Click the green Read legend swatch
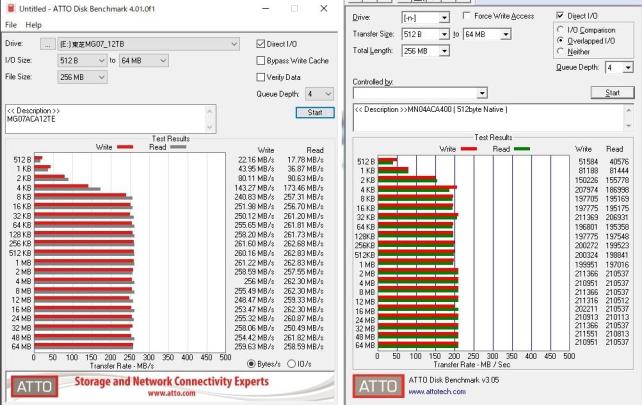The height and width of the screenshot is (405, 642). coord(522,149)
